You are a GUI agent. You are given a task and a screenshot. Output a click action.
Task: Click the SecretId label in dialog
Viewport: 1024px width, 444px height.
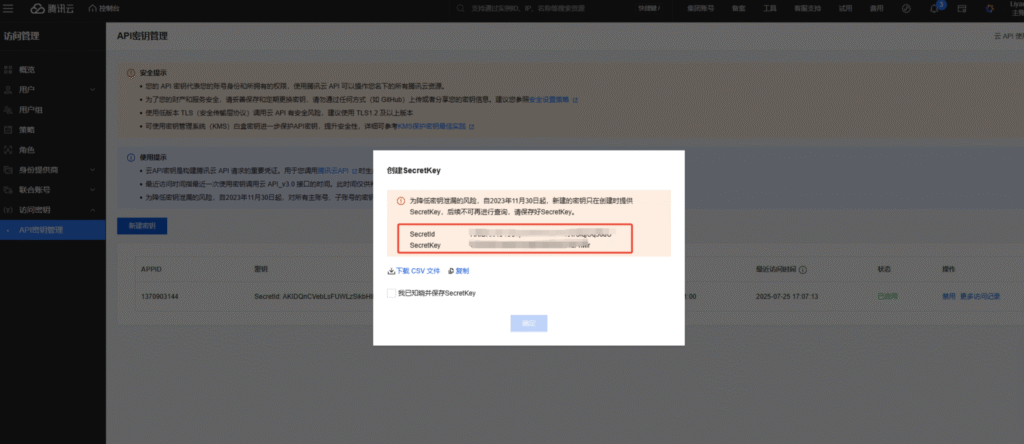click(x=422, y=234)
